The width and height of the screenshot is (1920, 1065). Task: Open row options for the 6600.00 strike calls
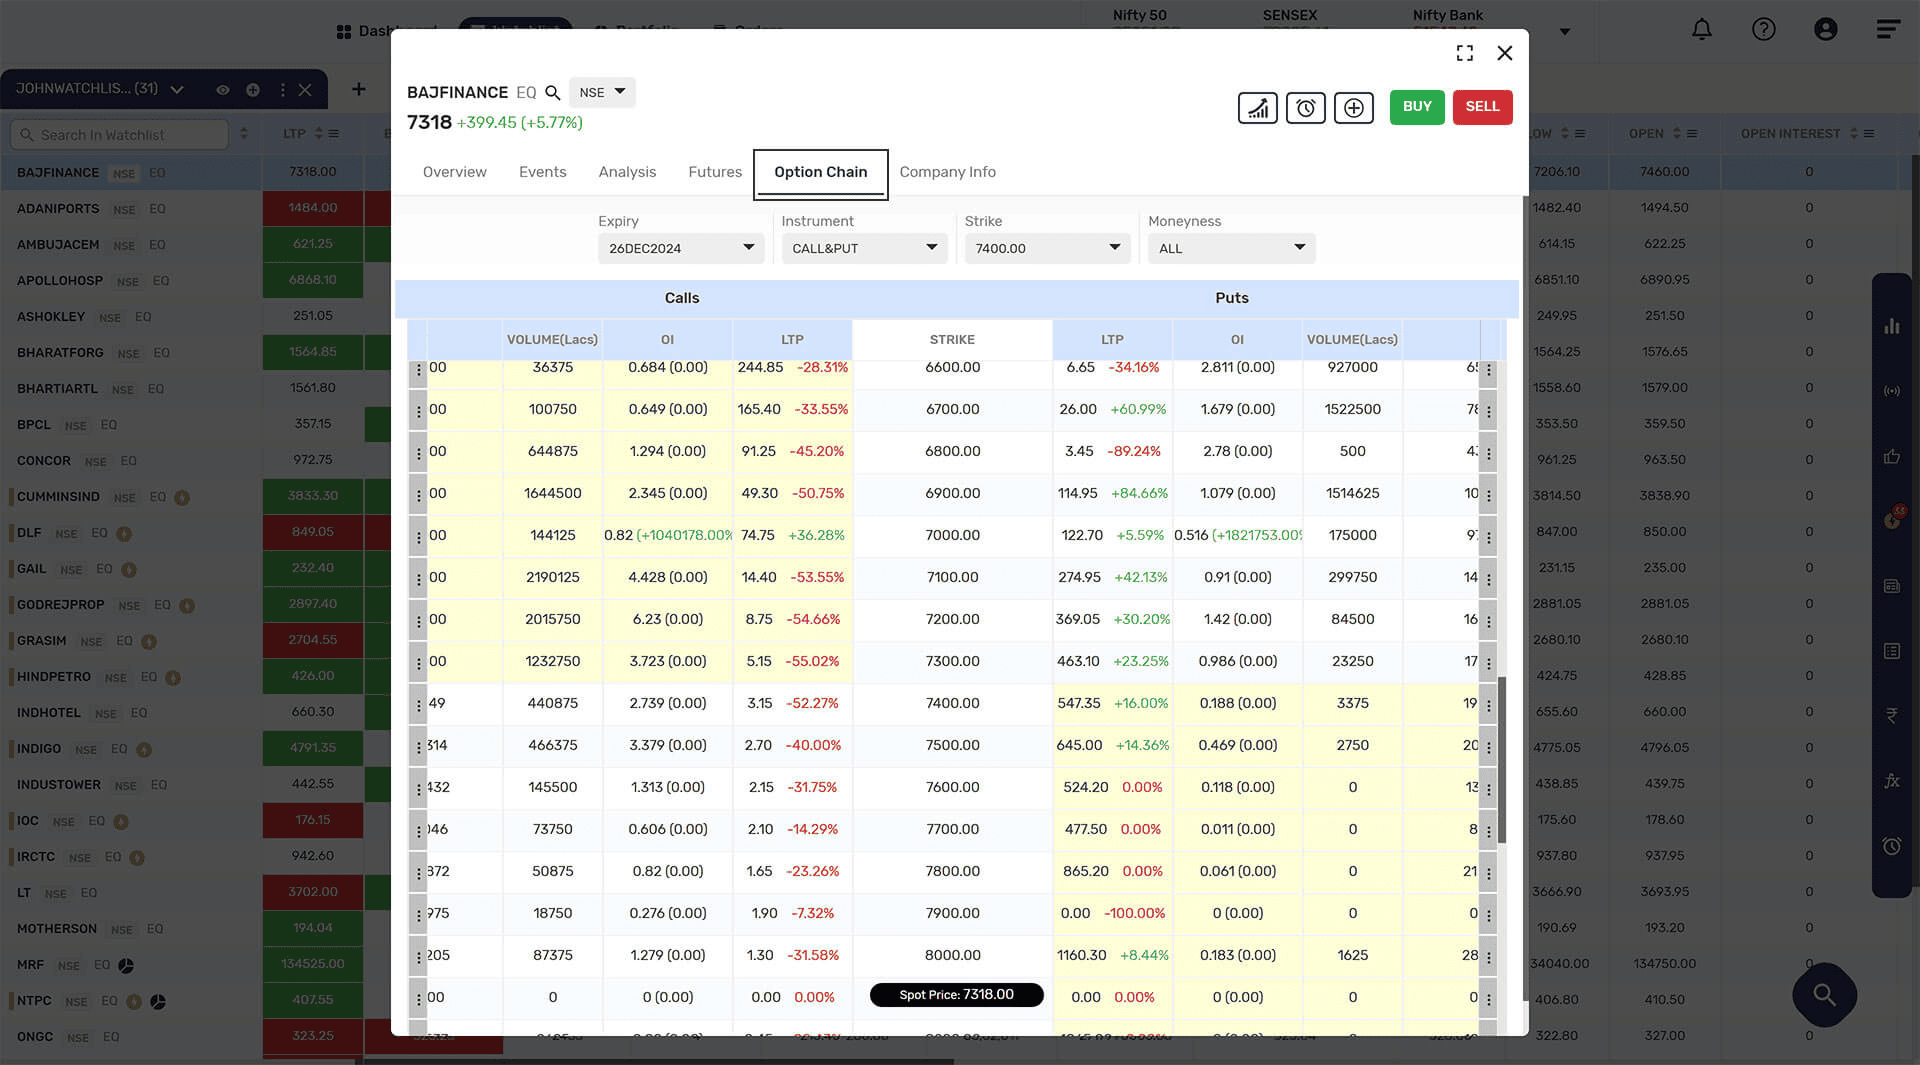click(418, 370)
